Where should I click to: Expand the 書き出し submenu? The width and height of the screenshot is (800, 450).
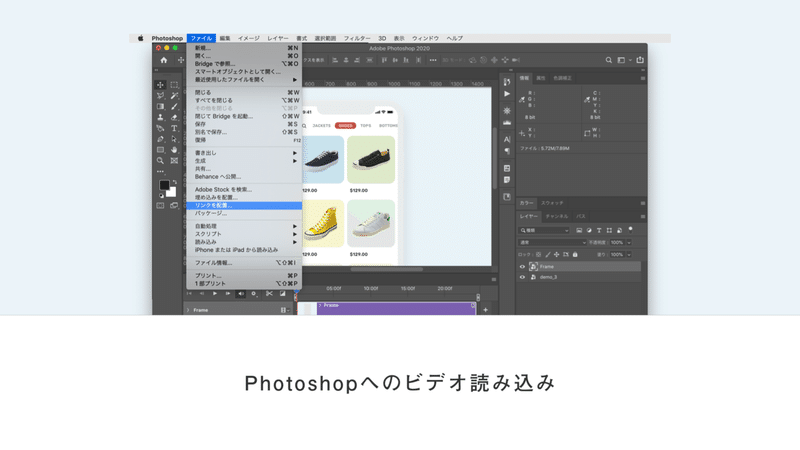click(x=244, y=153)
